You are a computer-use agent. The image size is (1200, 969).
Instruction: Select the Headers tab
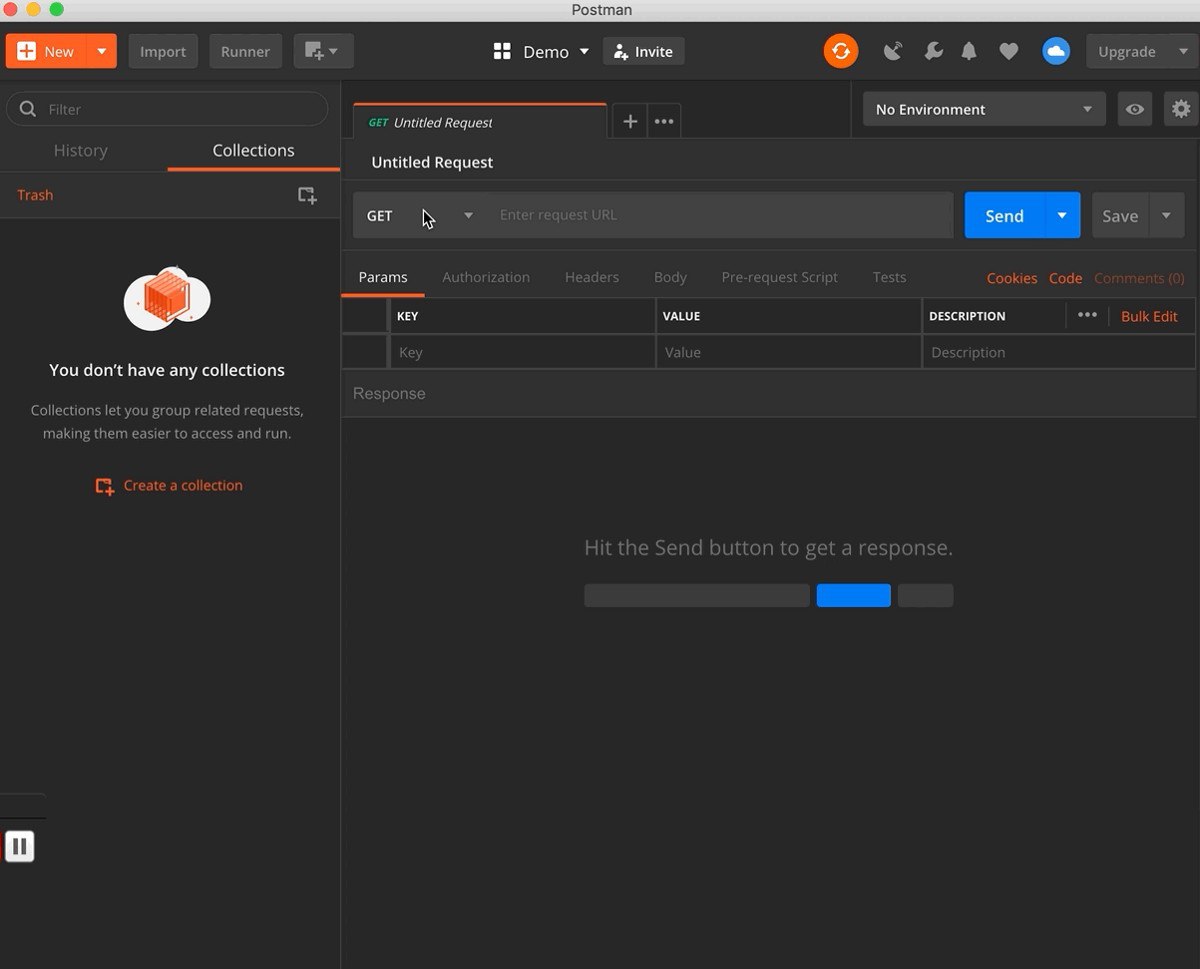tap(592, 277)
